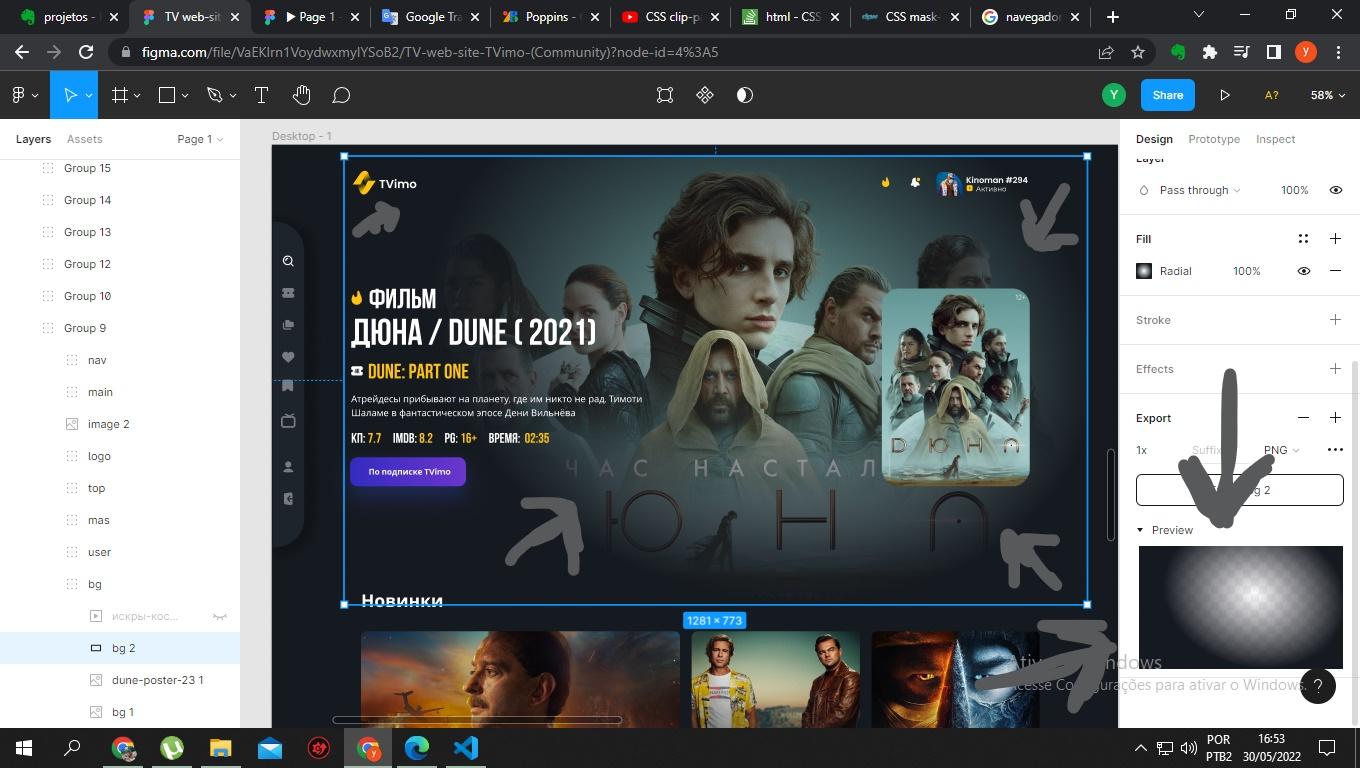Show the hidden искры layer
Viewport: 1360px width, 768px height.
[220, 616]
